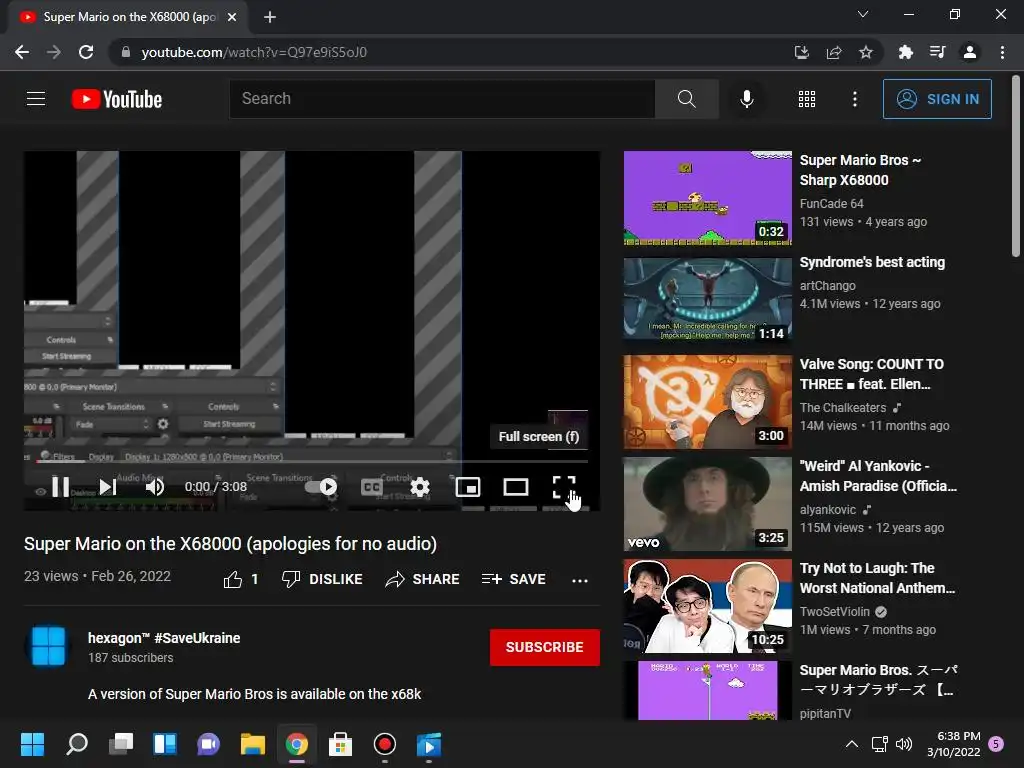1024x768 pixels.
Task: Open Try Not to Laugh thumbnail
Action: click(x=707, y=605)
